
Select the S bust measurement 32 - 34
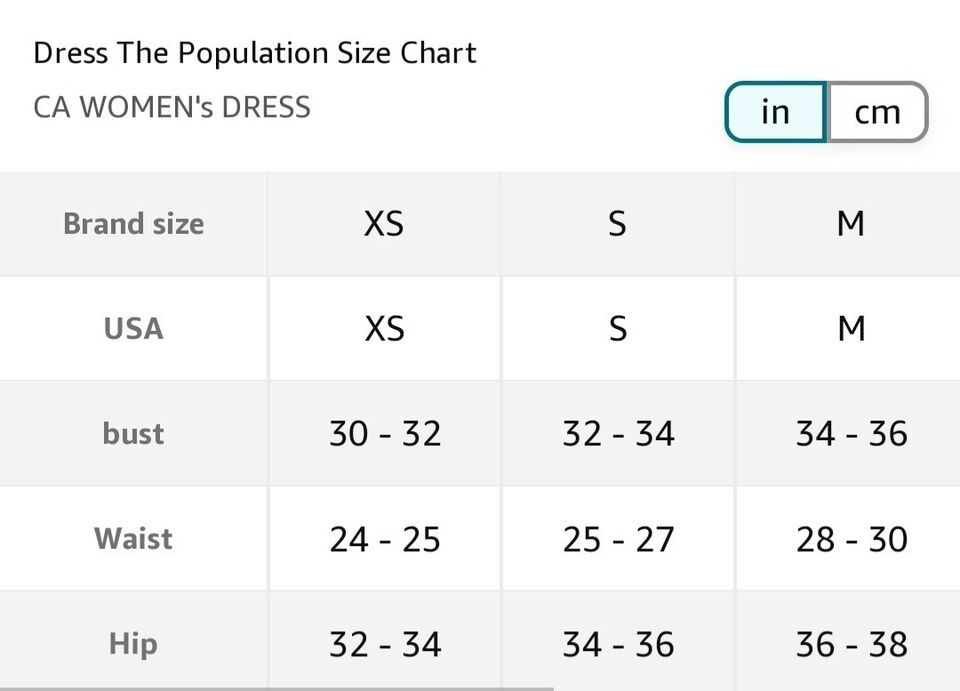[618, 434]
